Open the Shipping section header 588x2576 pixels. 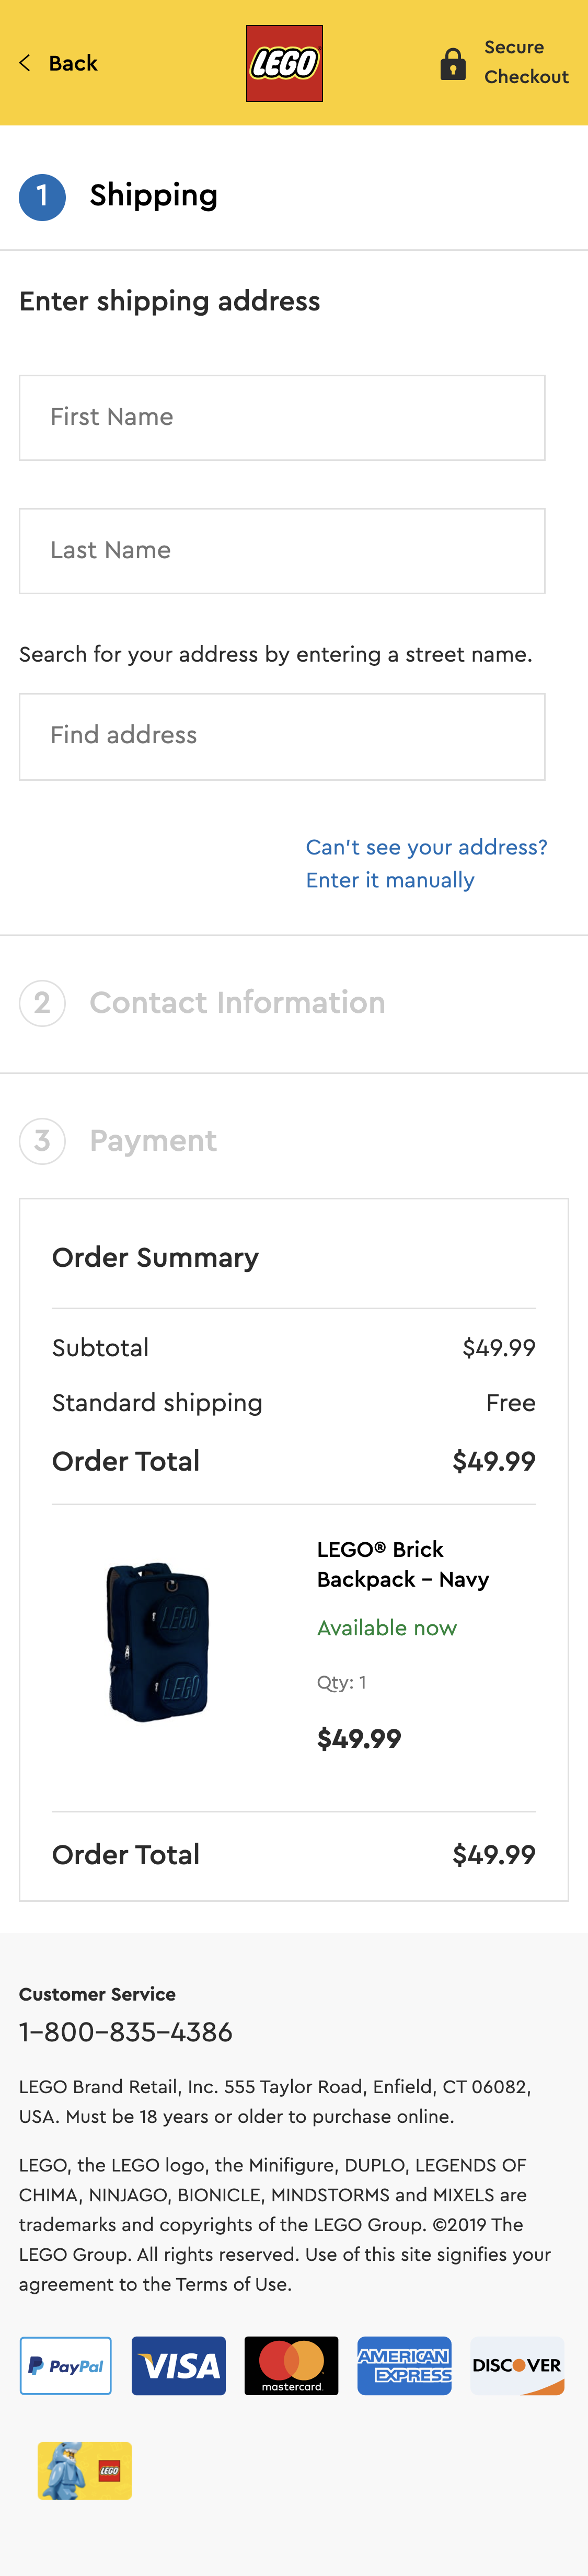point(153,196)
